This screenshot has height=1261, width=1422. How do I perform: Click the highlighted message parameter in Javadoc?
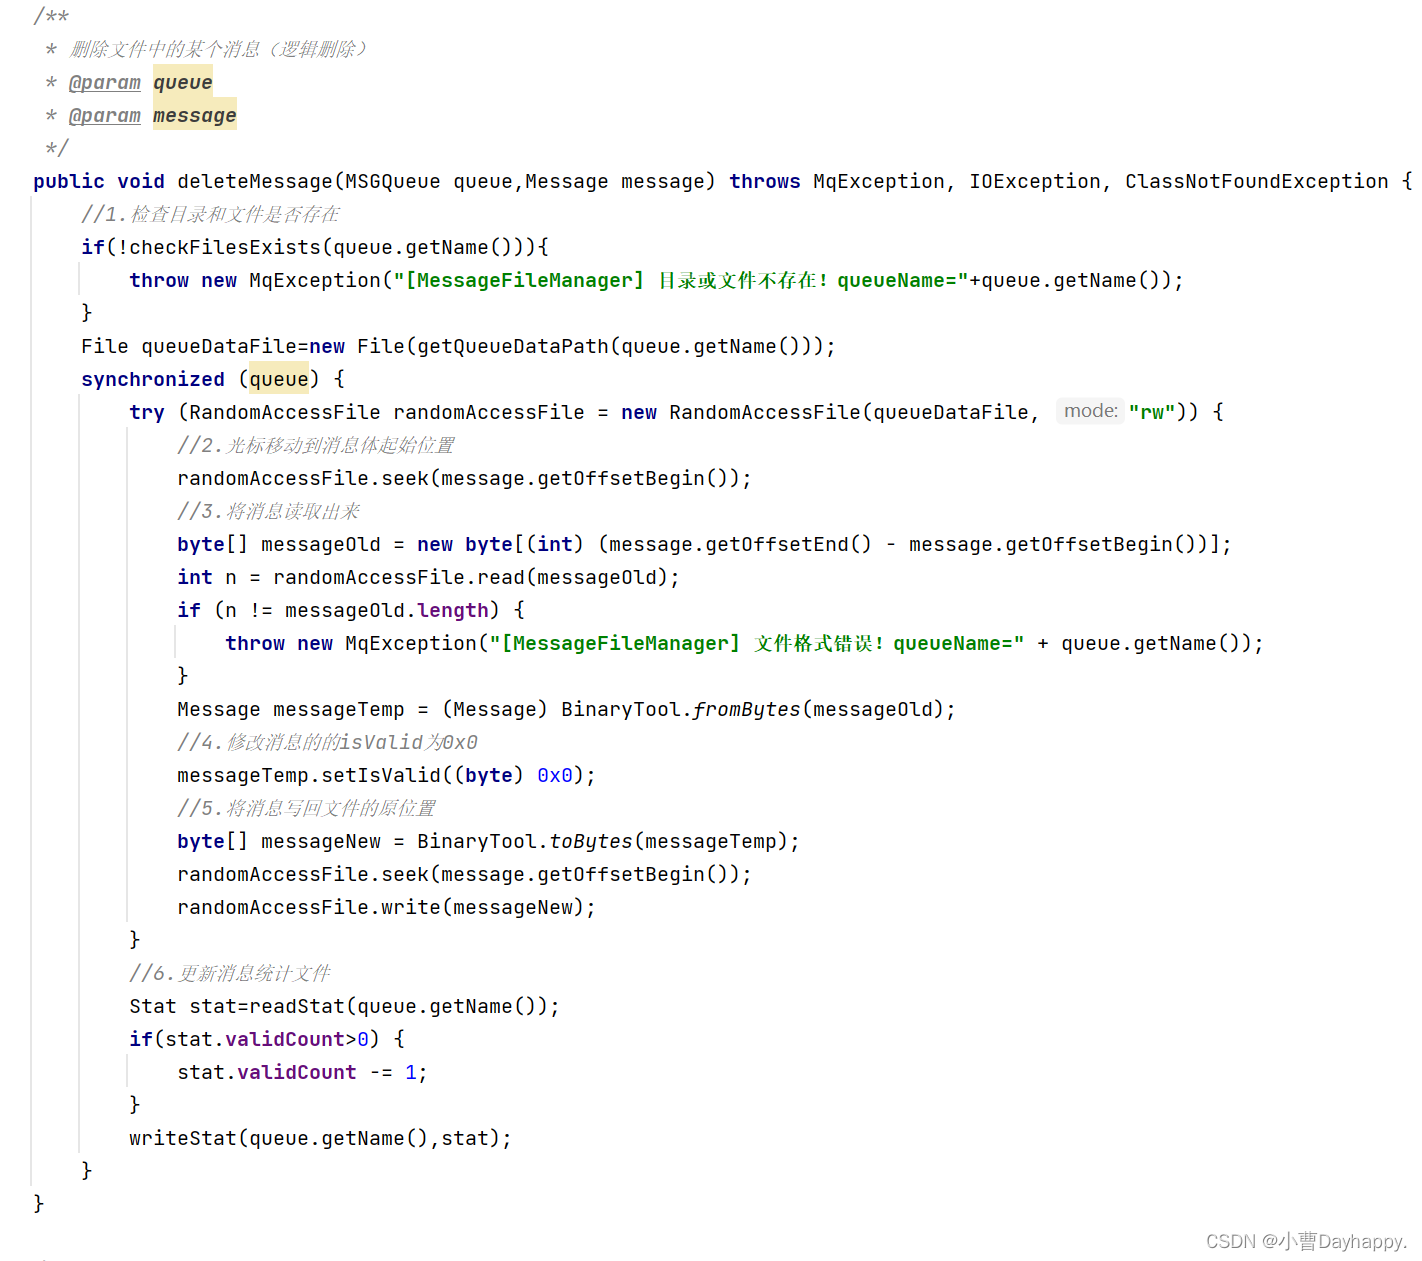point(195,115)
